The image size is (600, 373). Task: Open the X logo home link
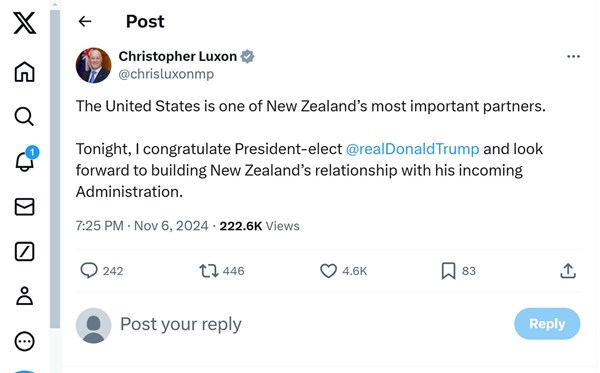24,23
